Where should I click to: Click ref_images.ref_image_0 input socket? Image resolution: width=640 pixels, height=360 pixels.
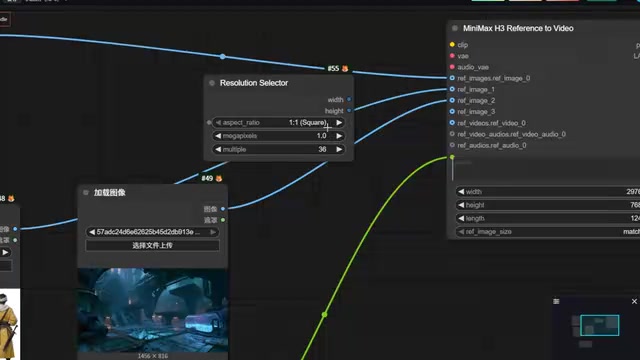pos(452,78)
